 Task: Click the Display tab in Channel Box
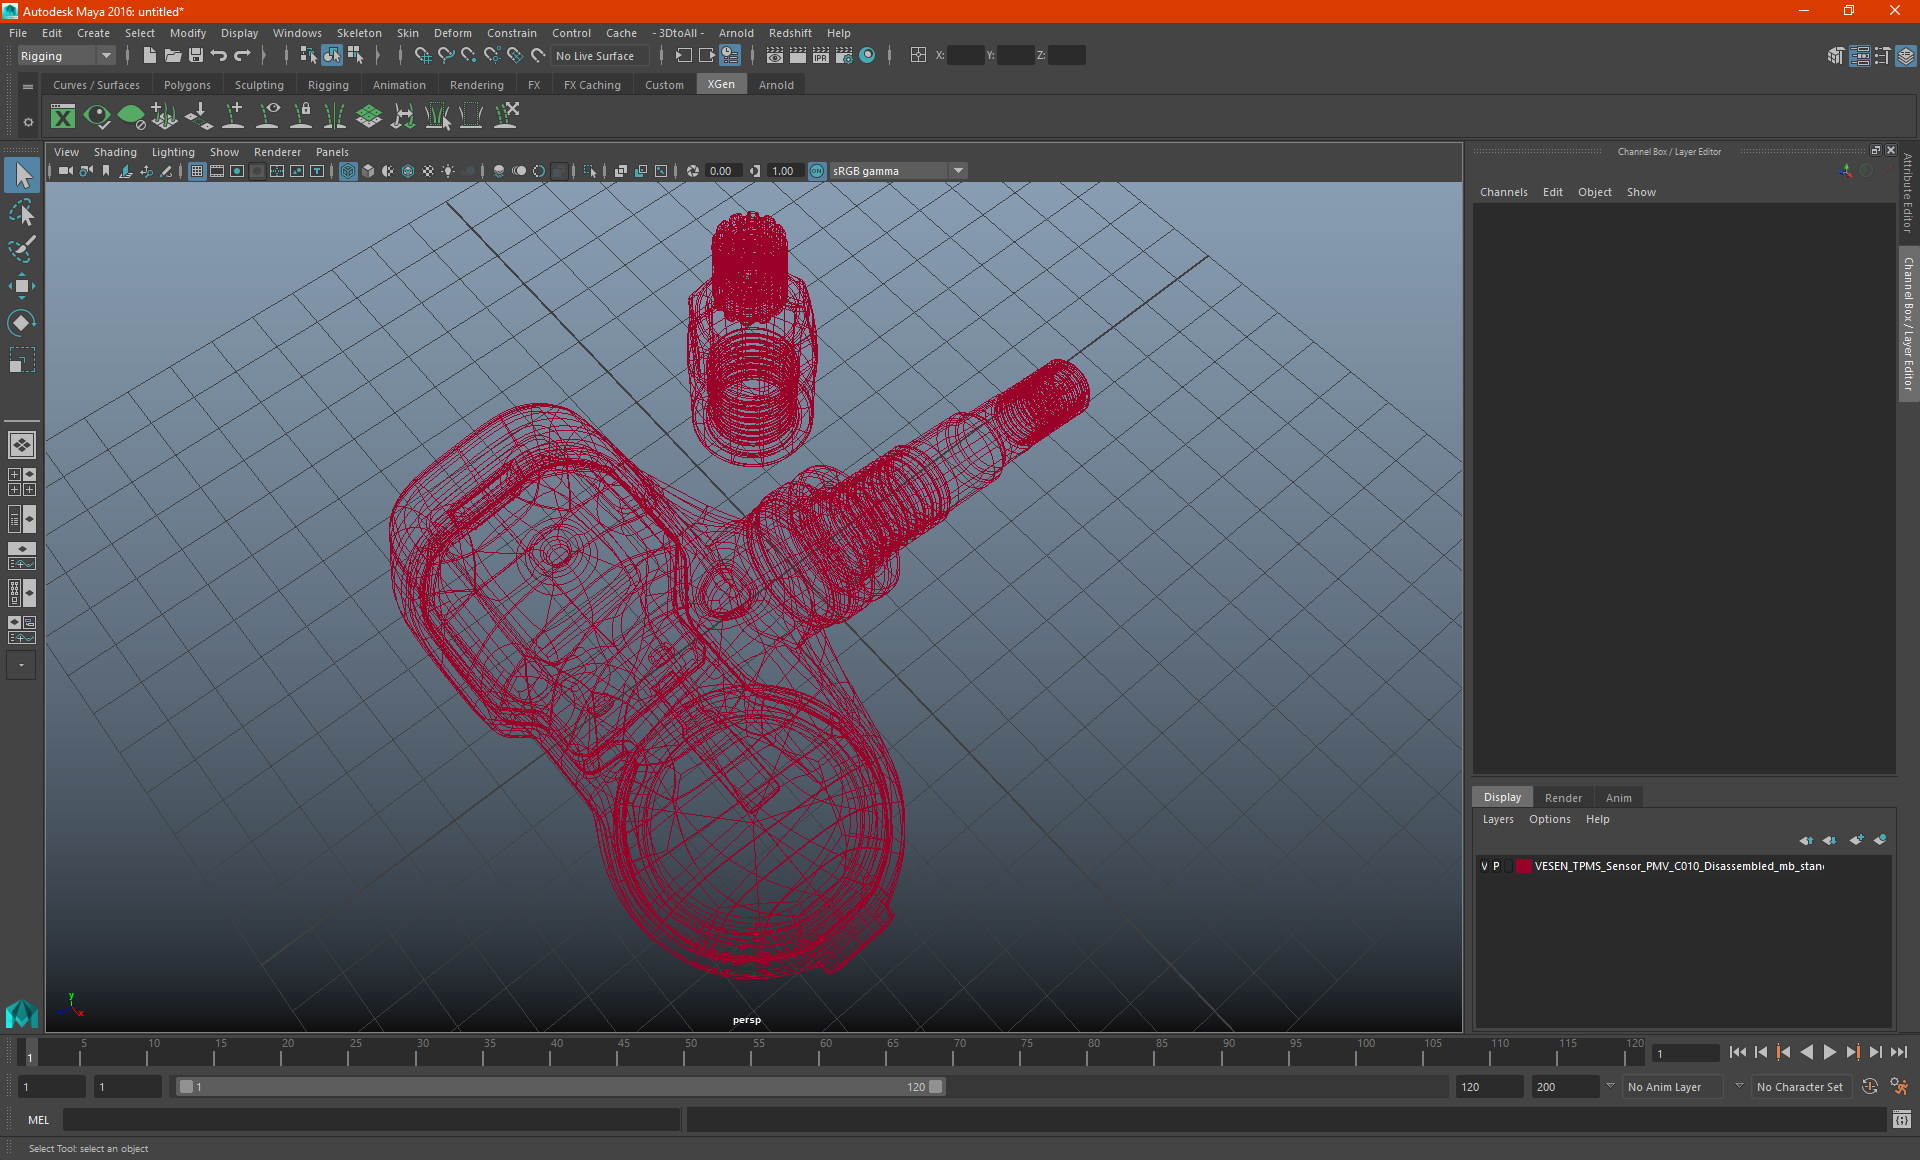tap(1503, 797)
